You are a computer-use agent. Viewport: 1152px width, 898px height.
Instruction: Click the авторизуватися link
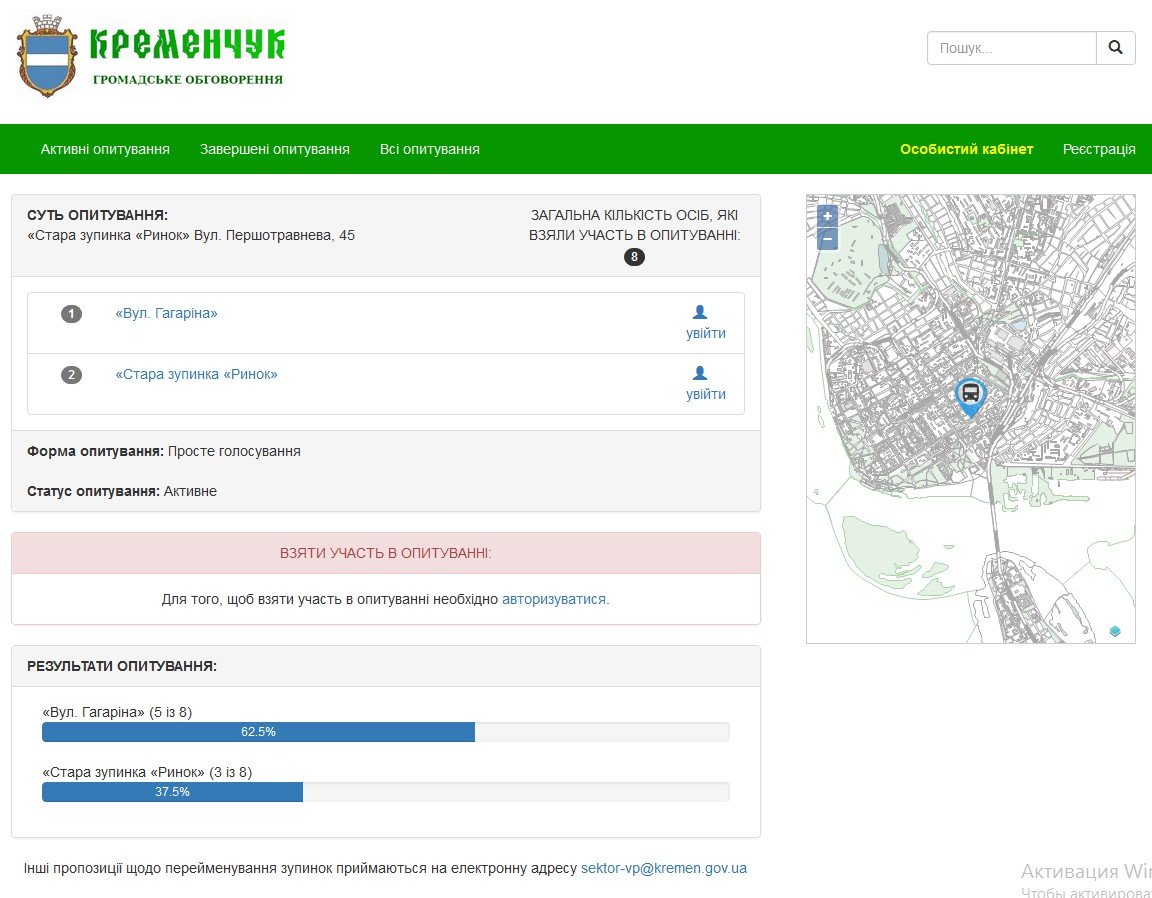point(554,599)
